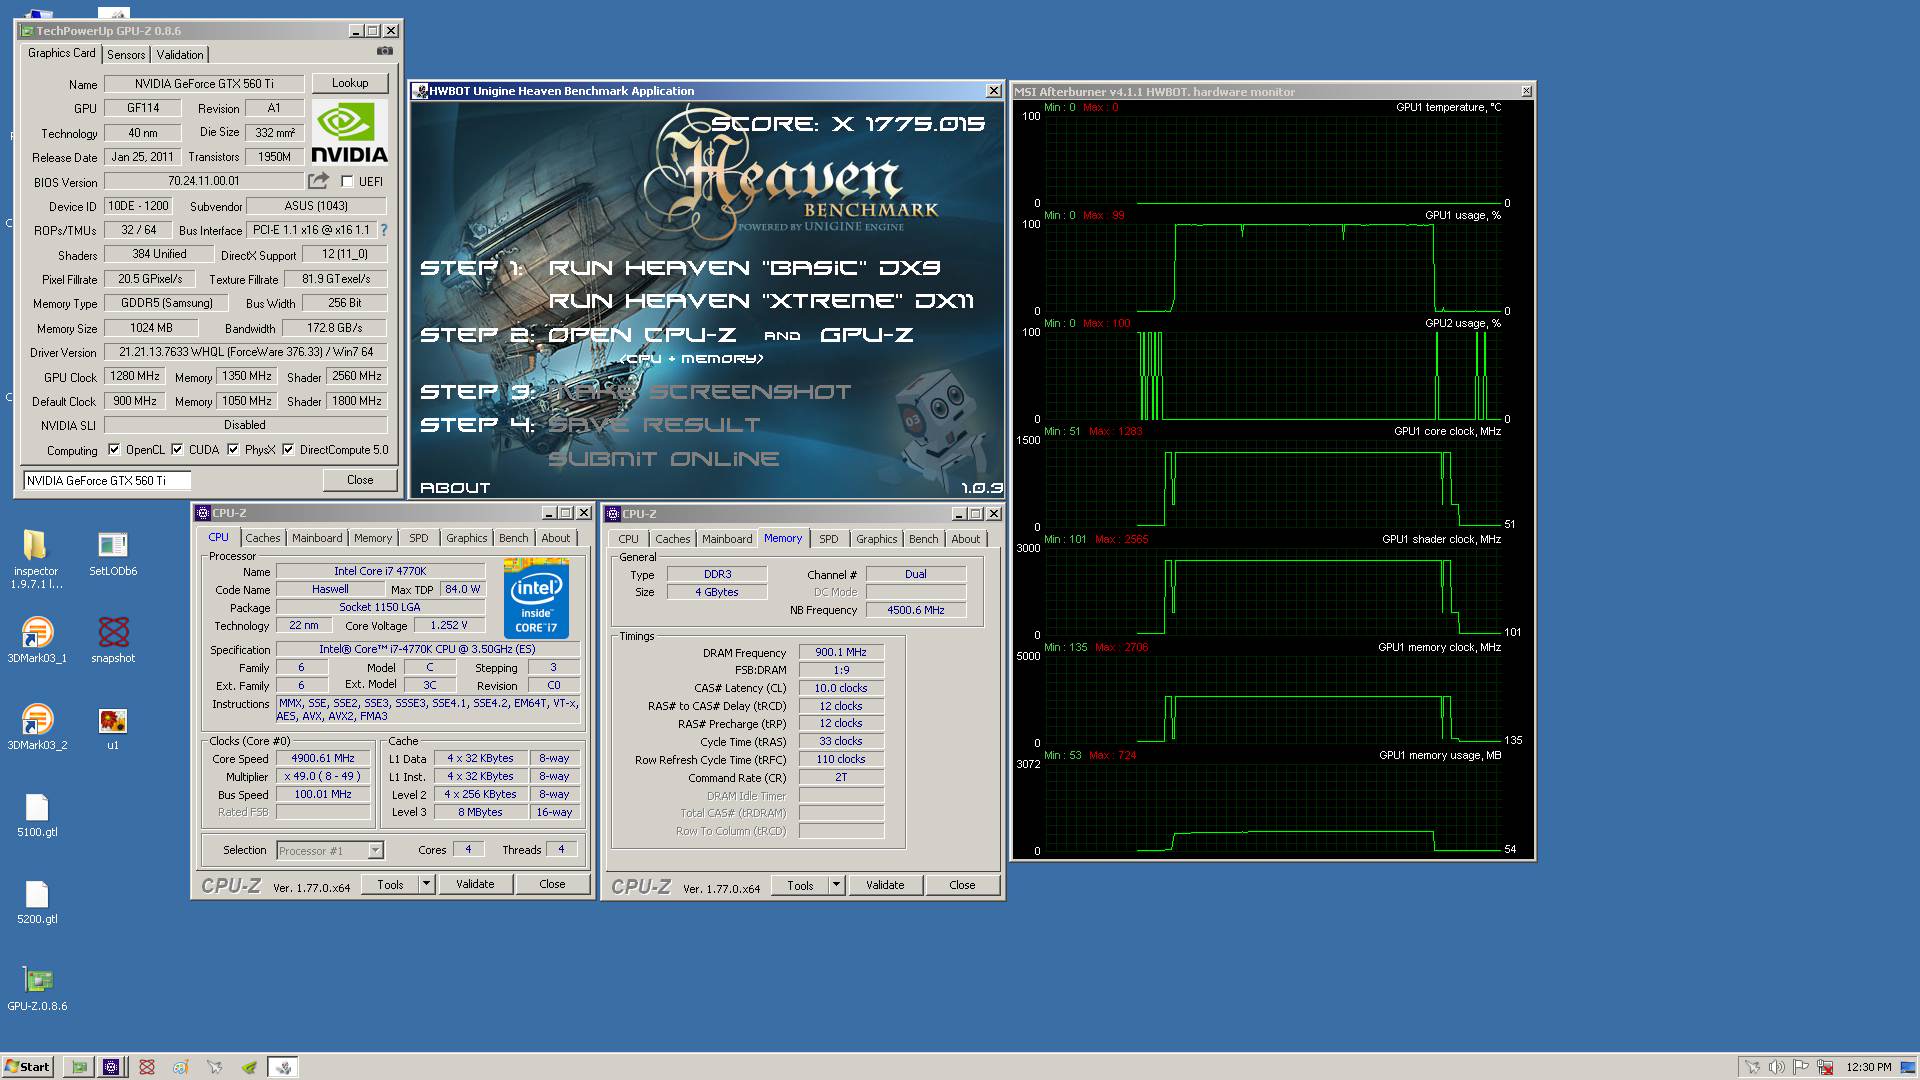Click the BIOS export icon in GPU-Z

(318, 181)
